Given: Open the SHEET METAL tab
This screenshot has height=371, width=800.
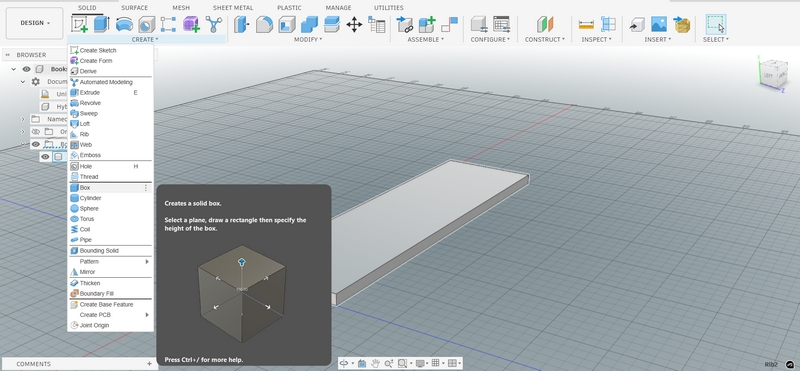Looking at the screenshot, I should point(233,8).
